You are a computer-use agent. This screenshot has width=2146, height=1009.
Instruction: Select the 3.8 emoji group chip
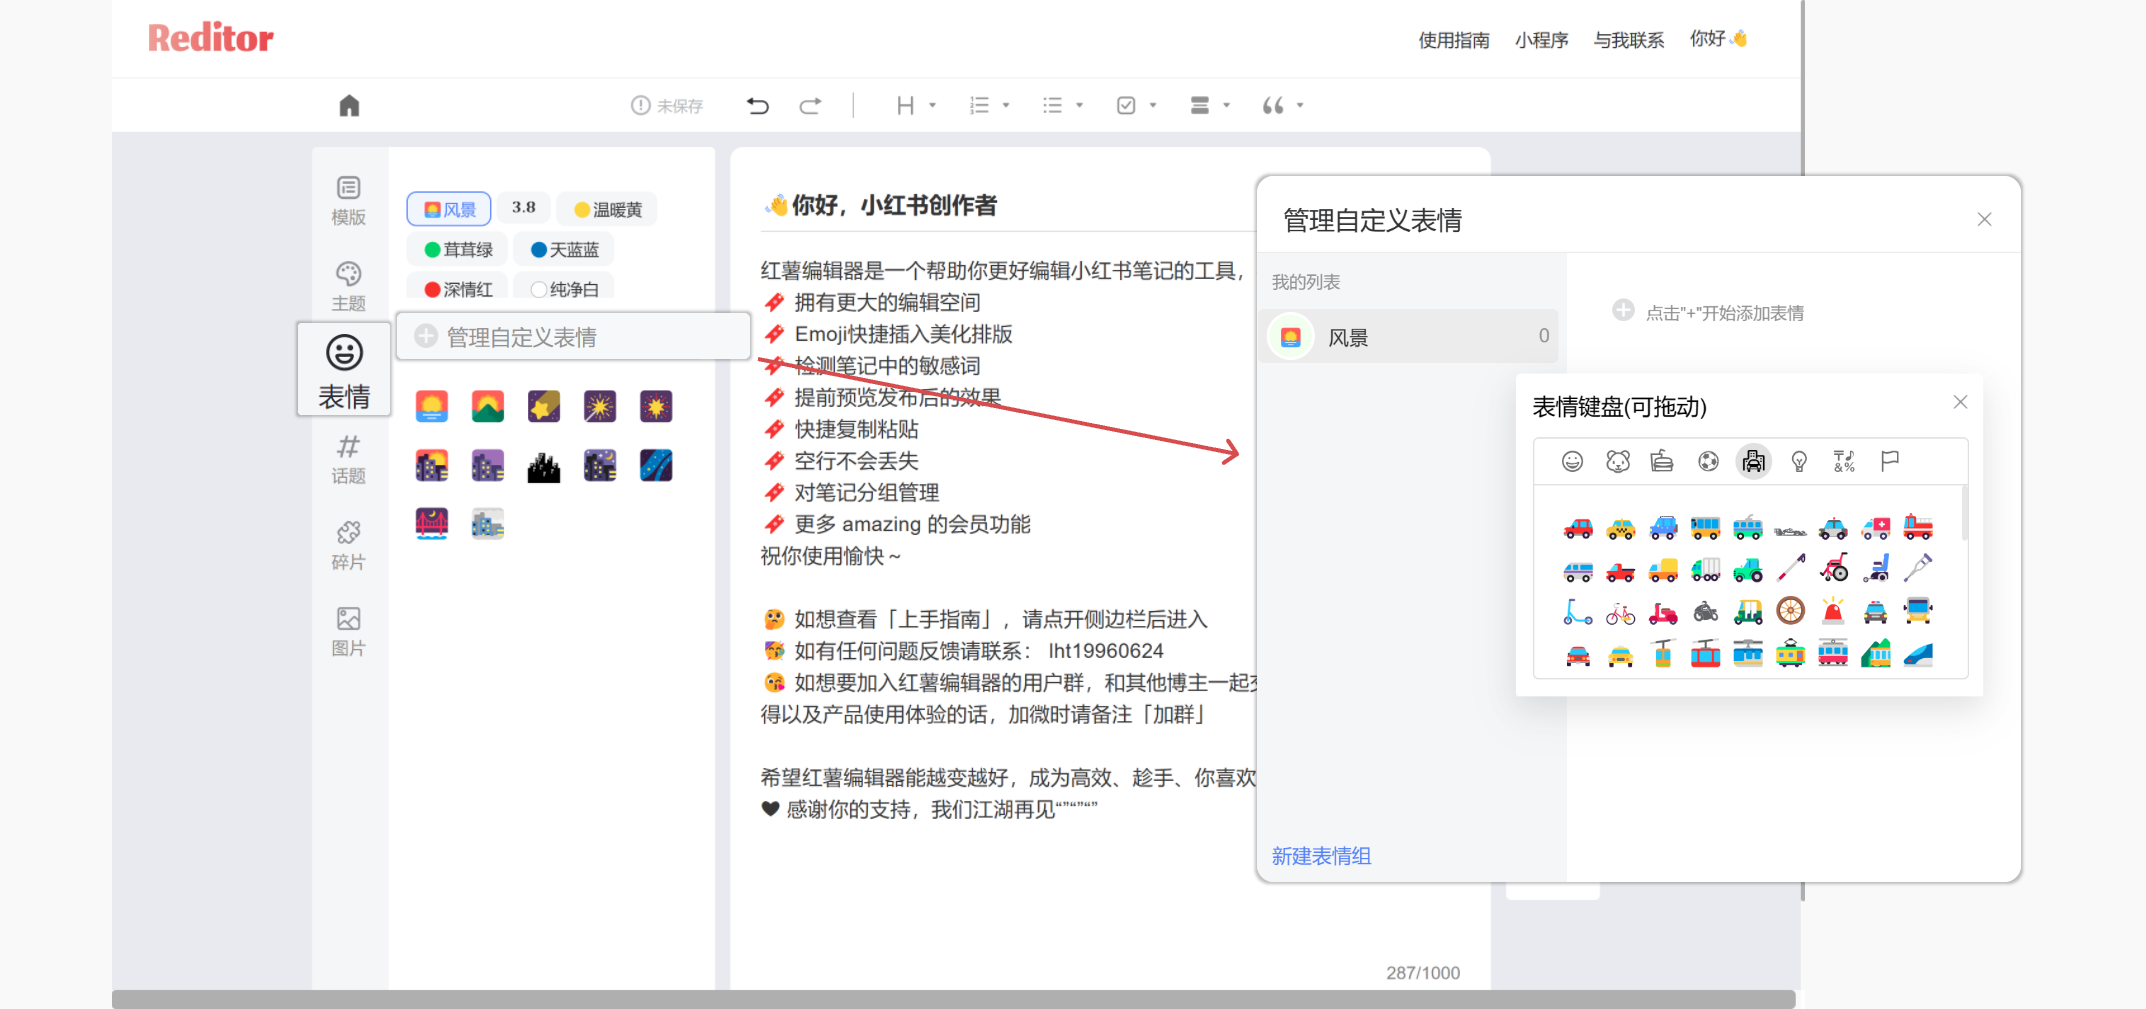524,208
